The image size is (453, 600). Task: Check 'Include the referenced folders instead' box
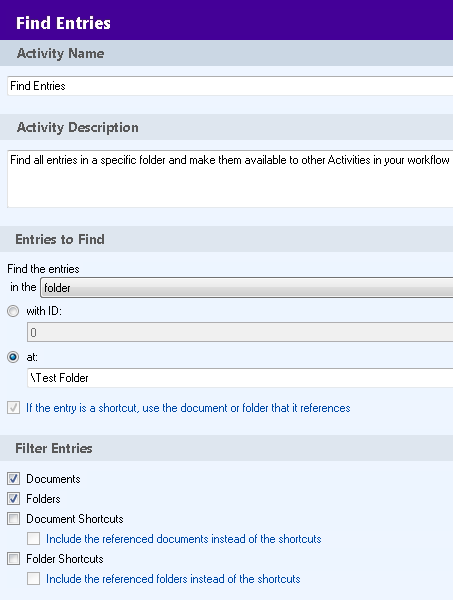(x=33, y=579)
